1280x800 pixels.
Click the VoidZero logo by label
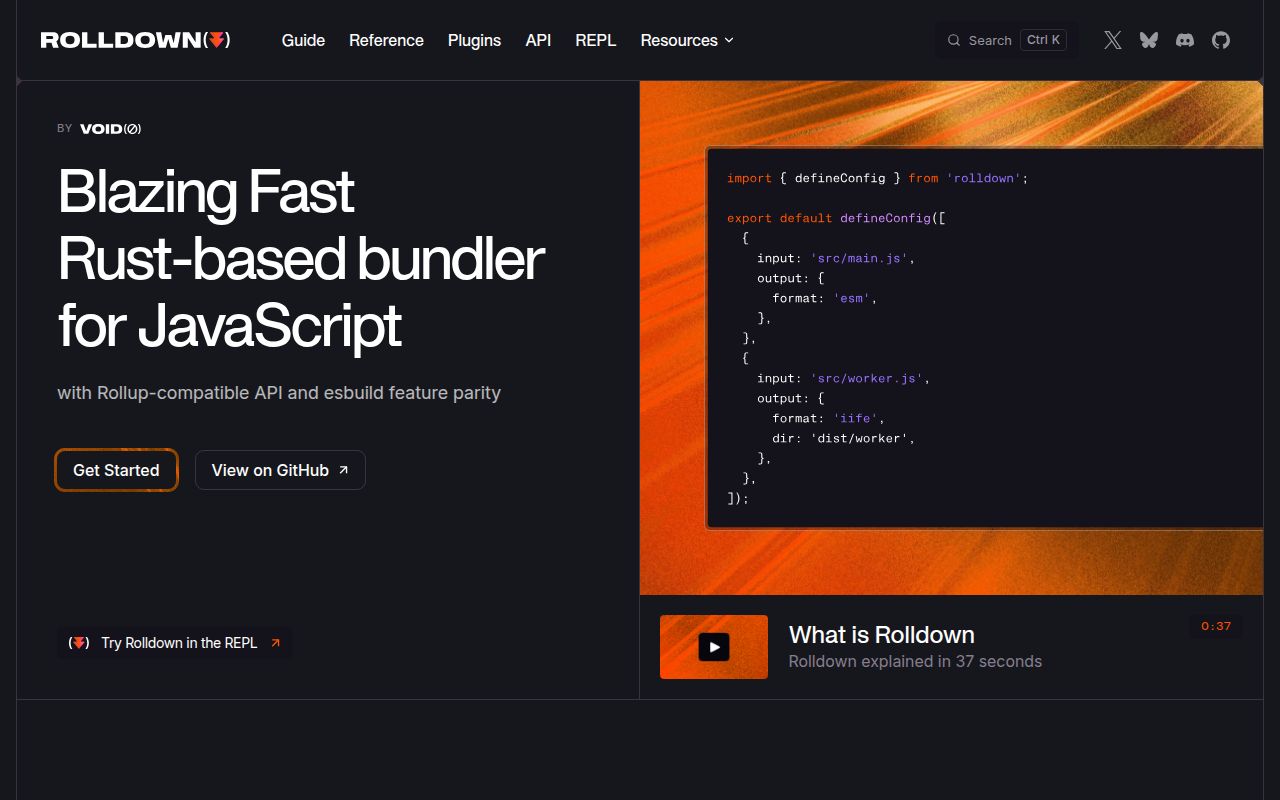(110, 128)
